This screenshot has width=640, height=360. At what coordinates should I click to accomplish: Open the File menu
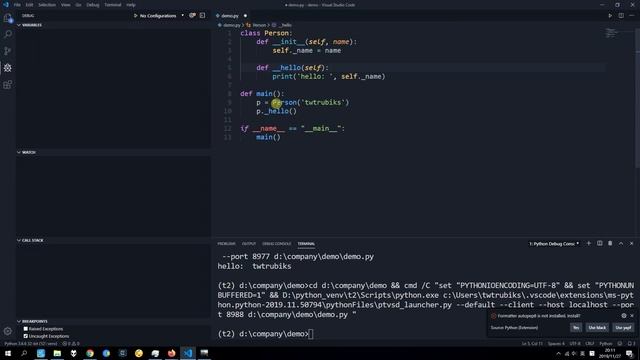click(x=17, y=5)
